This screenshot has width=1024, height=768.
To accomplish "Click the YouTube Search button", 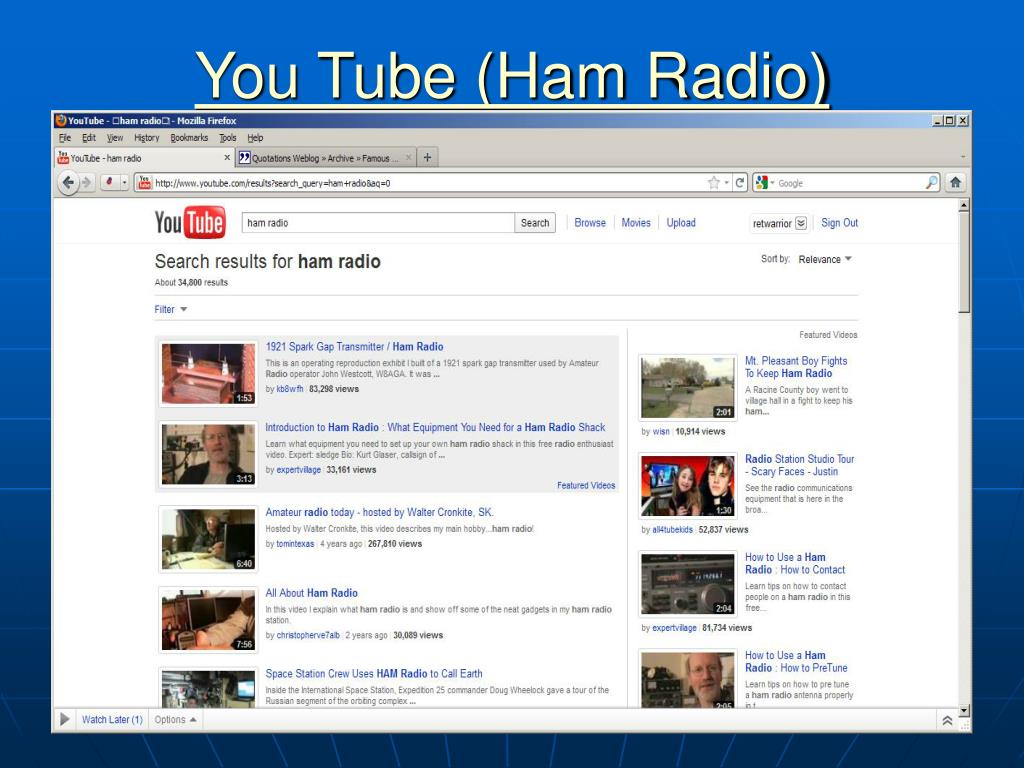I will point(535,223).
